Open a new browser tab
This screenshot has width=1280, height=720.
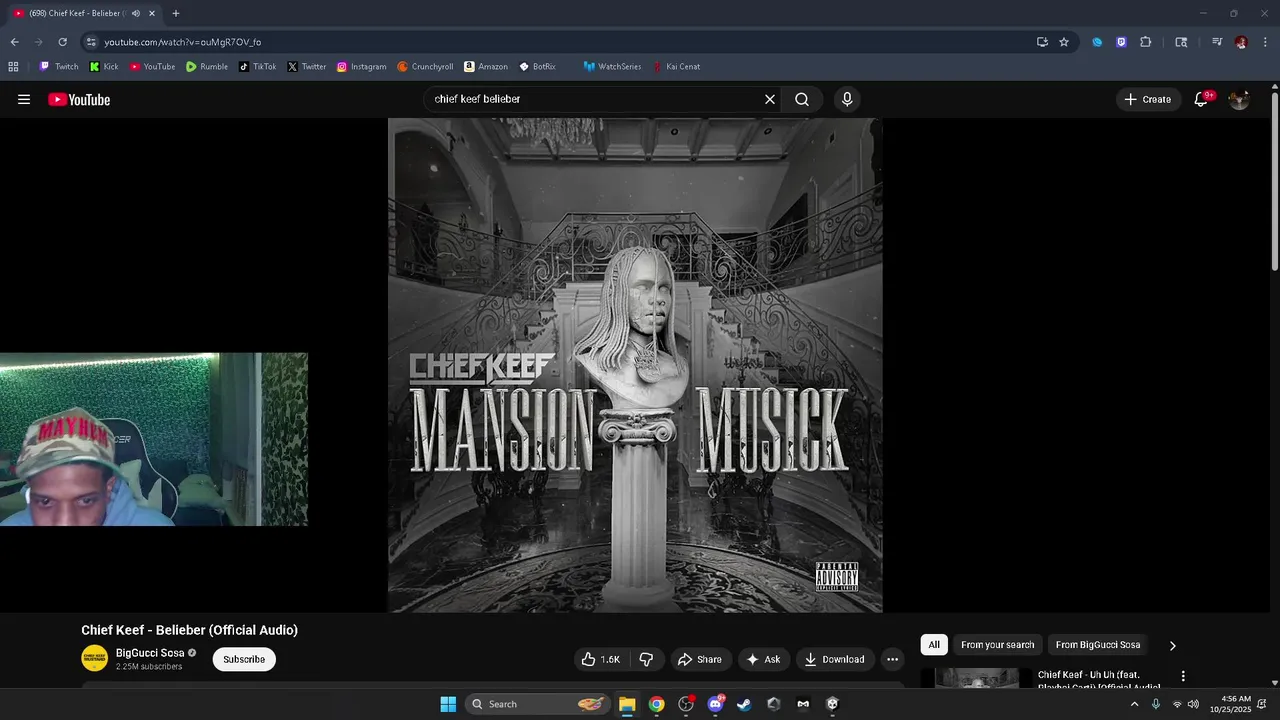pyautogui.click(x=176, y=13)
